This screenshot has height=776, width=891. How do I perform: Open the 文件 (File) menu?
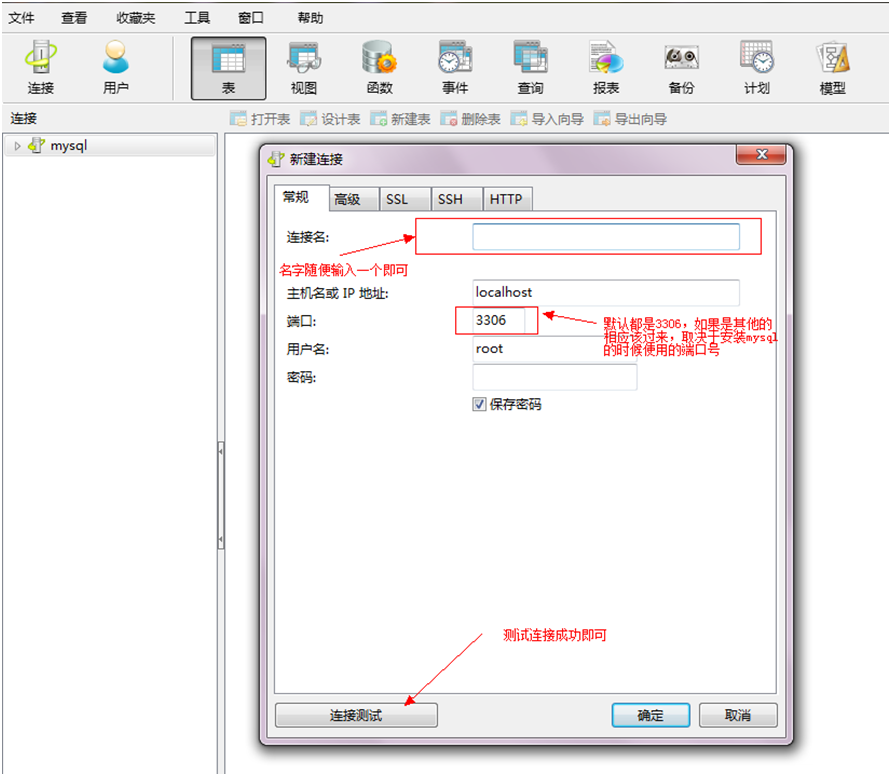click(x=22, y=18)
